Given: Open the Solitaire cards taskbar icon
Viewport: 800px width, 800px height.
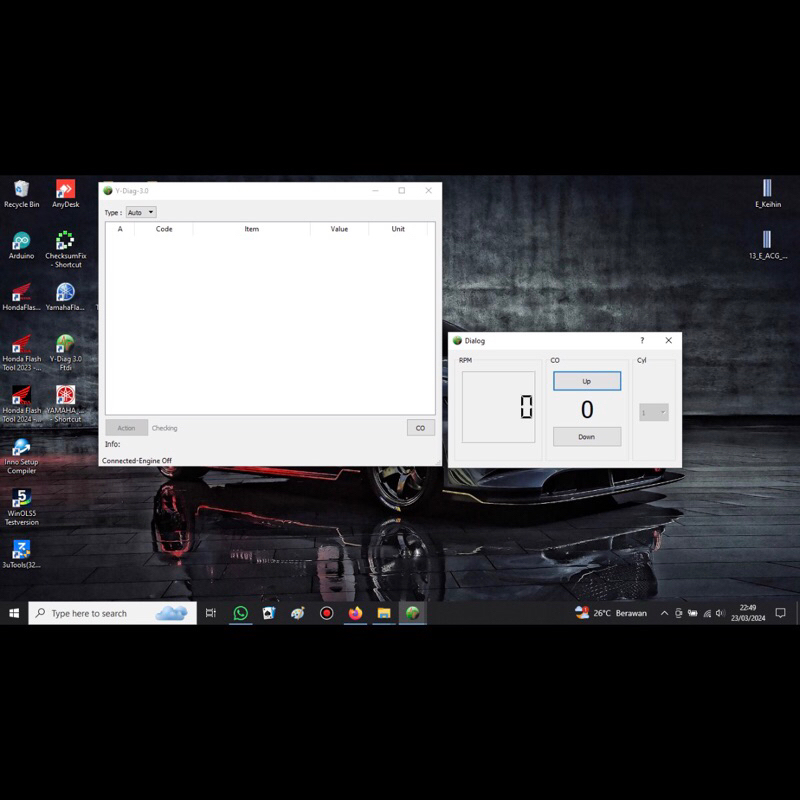Looking at the screenshot, I should (269, 613).
